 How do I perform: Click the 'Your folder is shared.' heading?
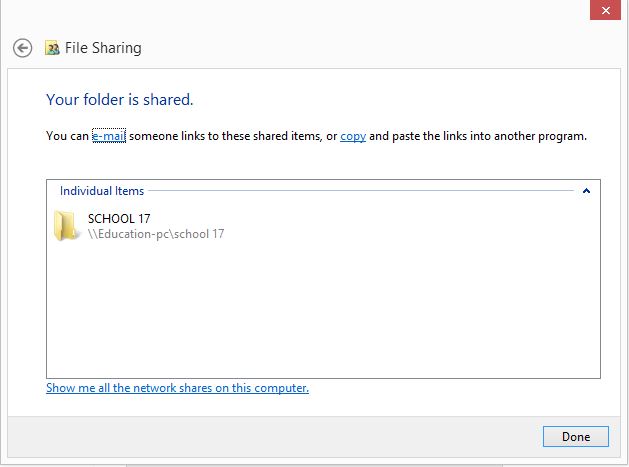(120, 99)
